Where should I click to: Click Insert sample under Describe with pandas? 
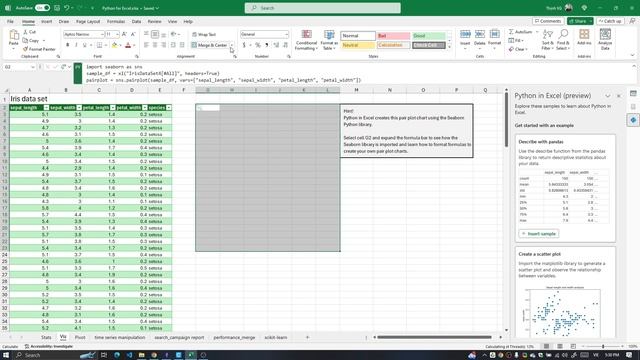(539, 234)
